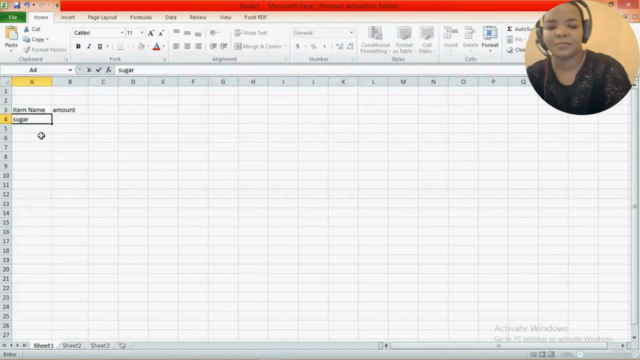Apply percent style
Viewport: 640px width, 360px height.
(x=313, y=46)
